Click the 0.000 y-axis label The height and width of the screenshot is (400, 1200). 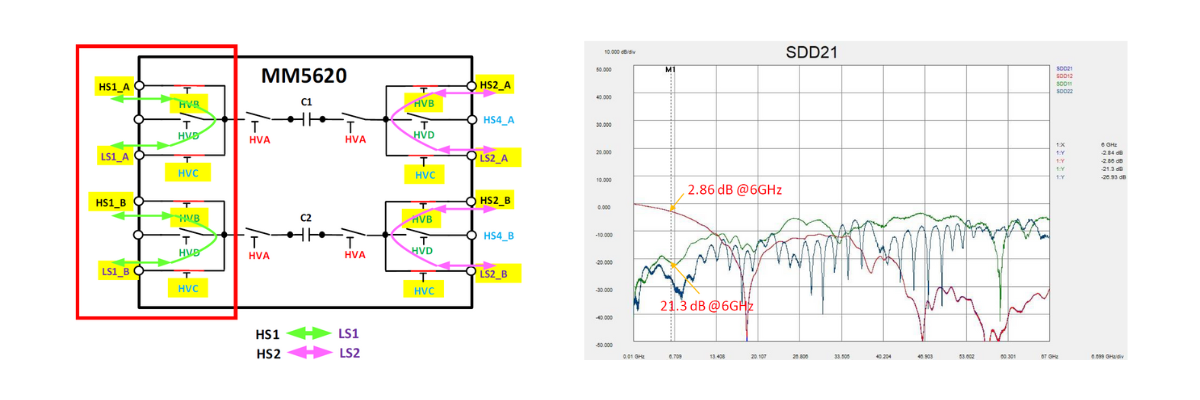point(604,207)
